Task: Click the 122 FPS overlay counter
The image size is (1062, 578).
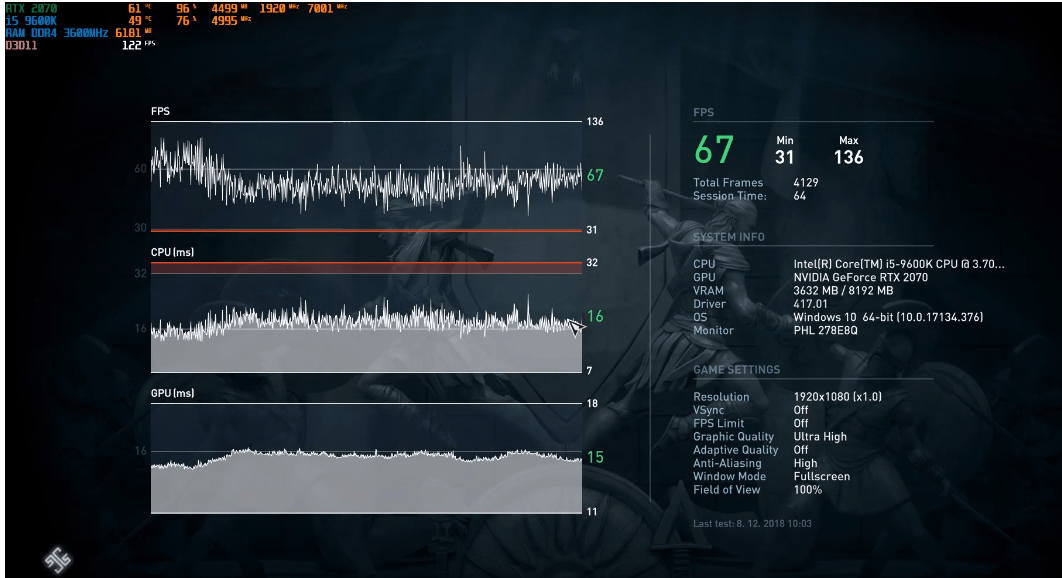Action: pos(138,45)
